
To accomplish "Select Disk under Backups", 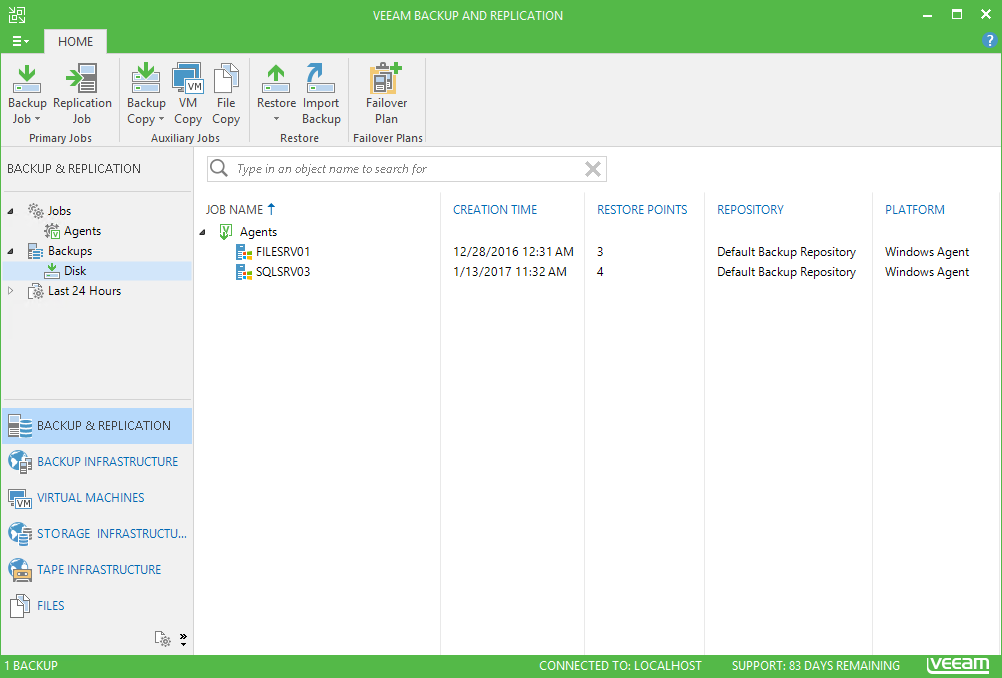I will (75, 271).
